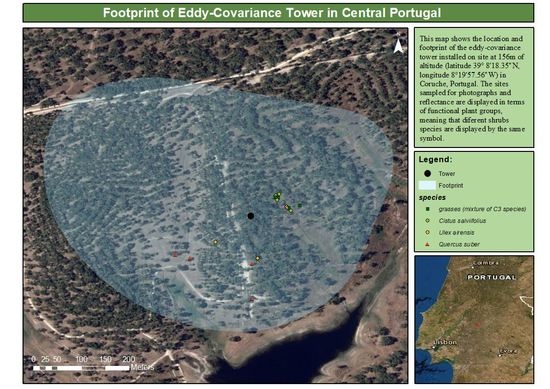Click the north arrow on the map
550x389 pixels.
tap(398, 46)
